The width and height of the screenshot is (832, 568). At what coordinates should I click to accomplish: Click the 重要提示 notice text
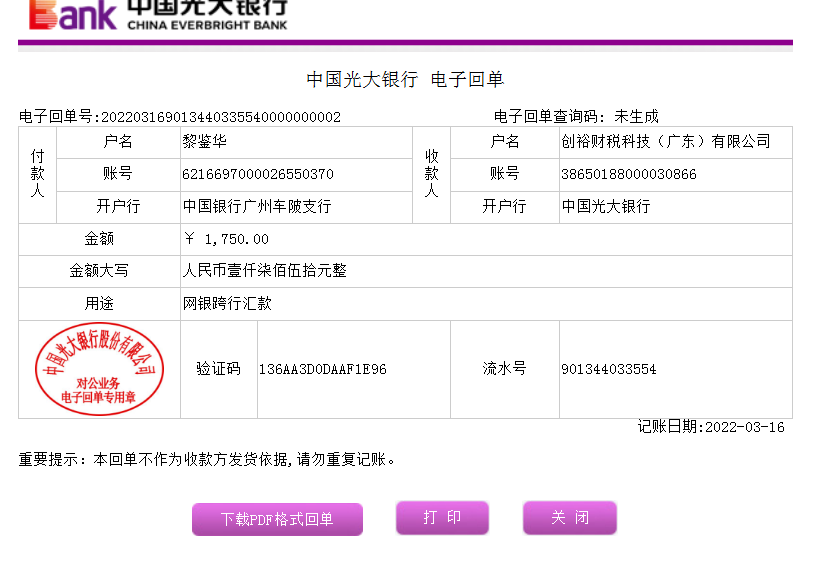click(208, 460)
